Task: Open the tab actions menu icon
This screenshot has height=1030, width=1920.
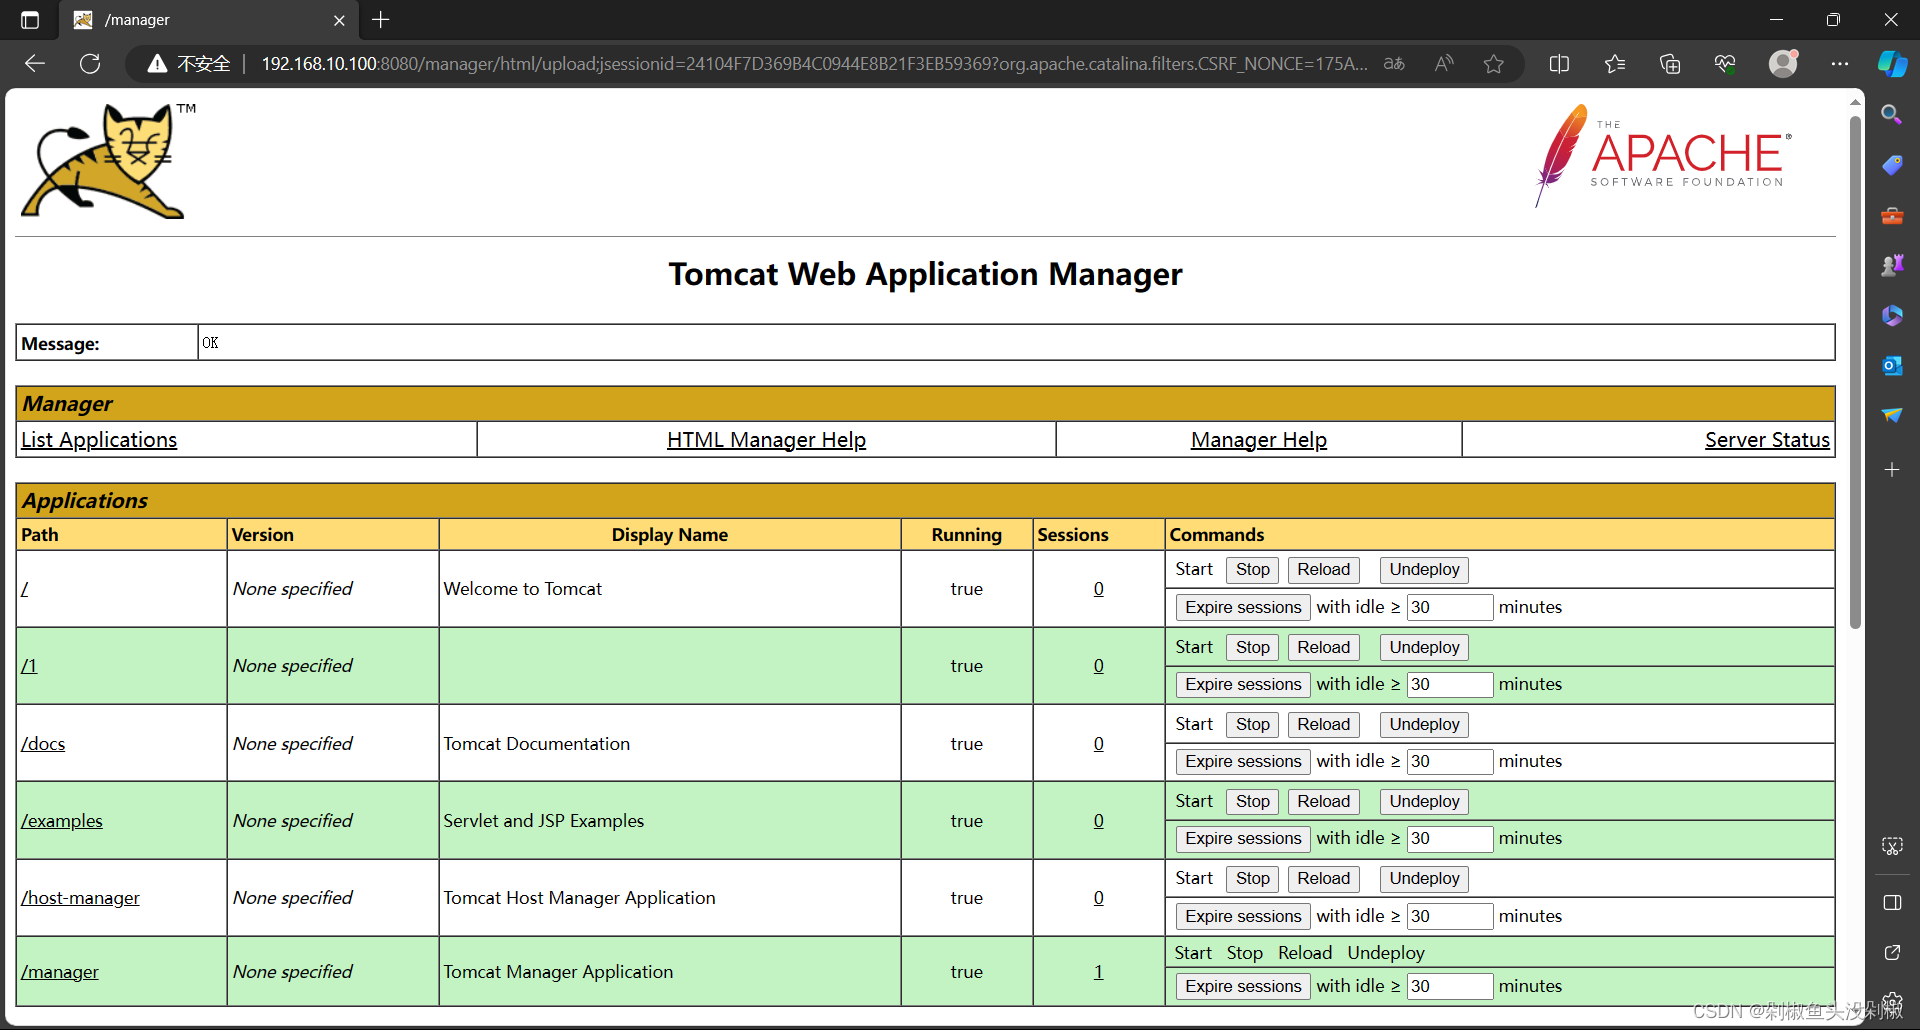Action: tap(30, 20)
